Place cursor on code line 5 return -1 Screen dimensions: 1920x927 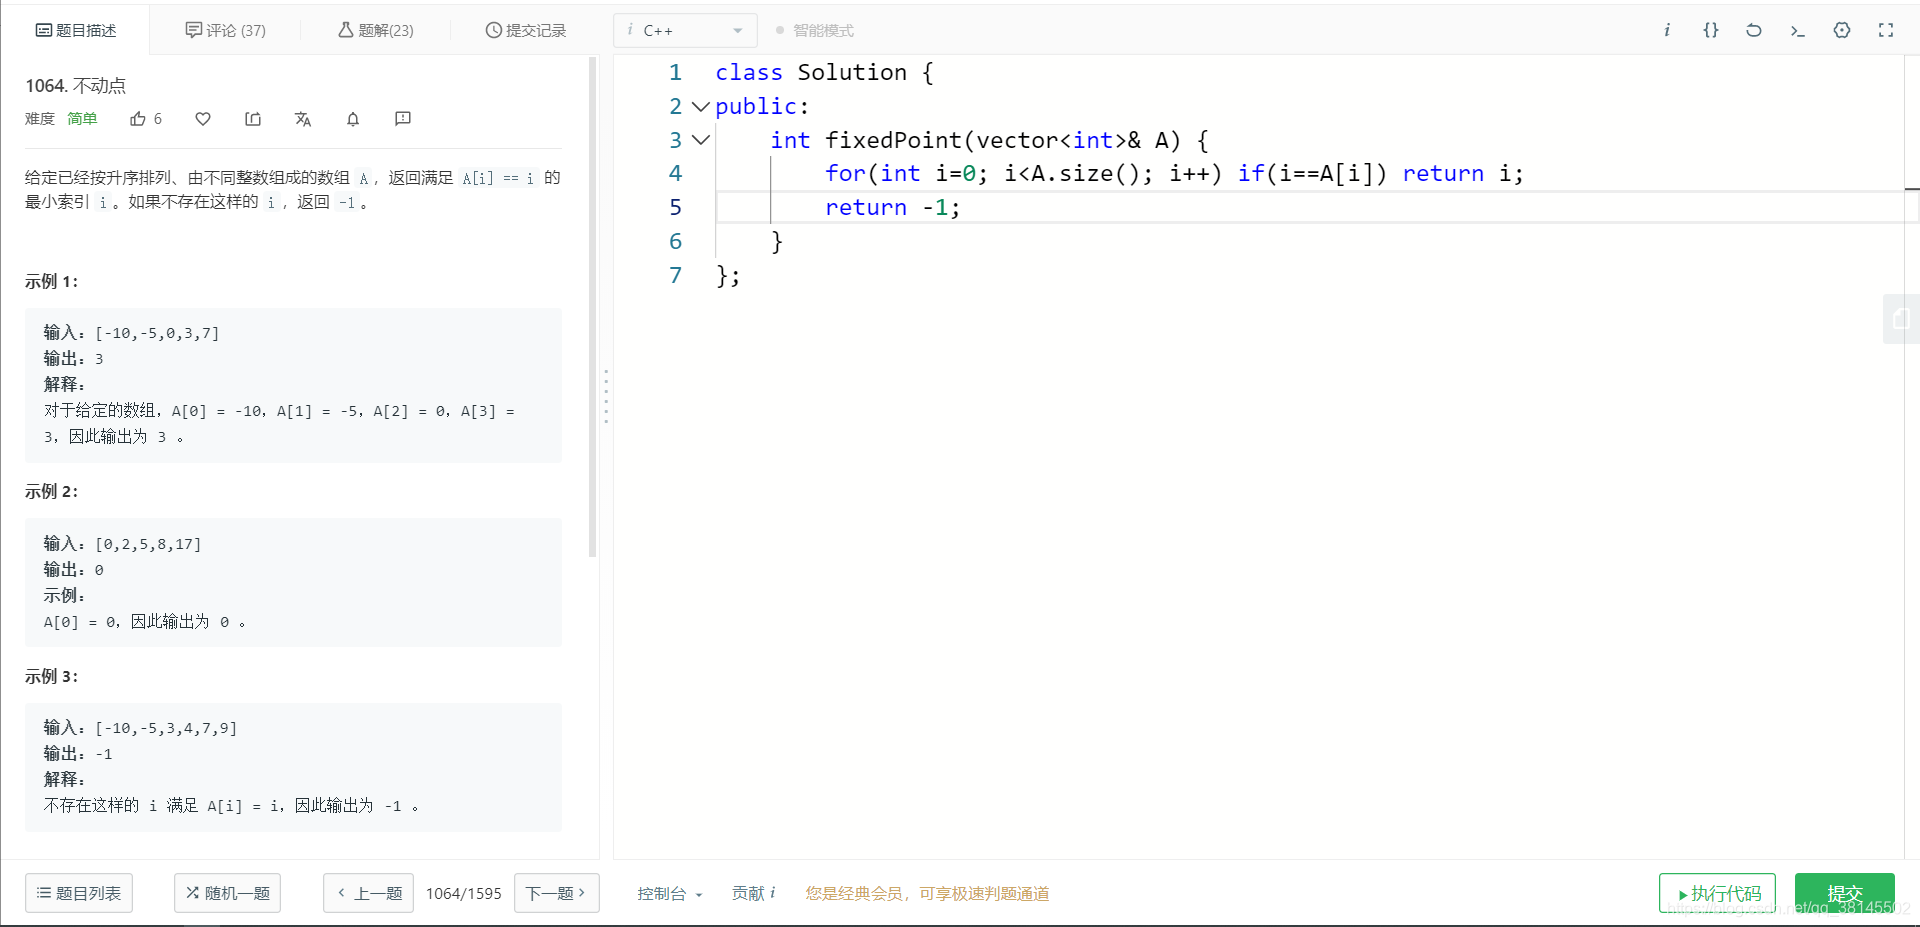(892, 207)
